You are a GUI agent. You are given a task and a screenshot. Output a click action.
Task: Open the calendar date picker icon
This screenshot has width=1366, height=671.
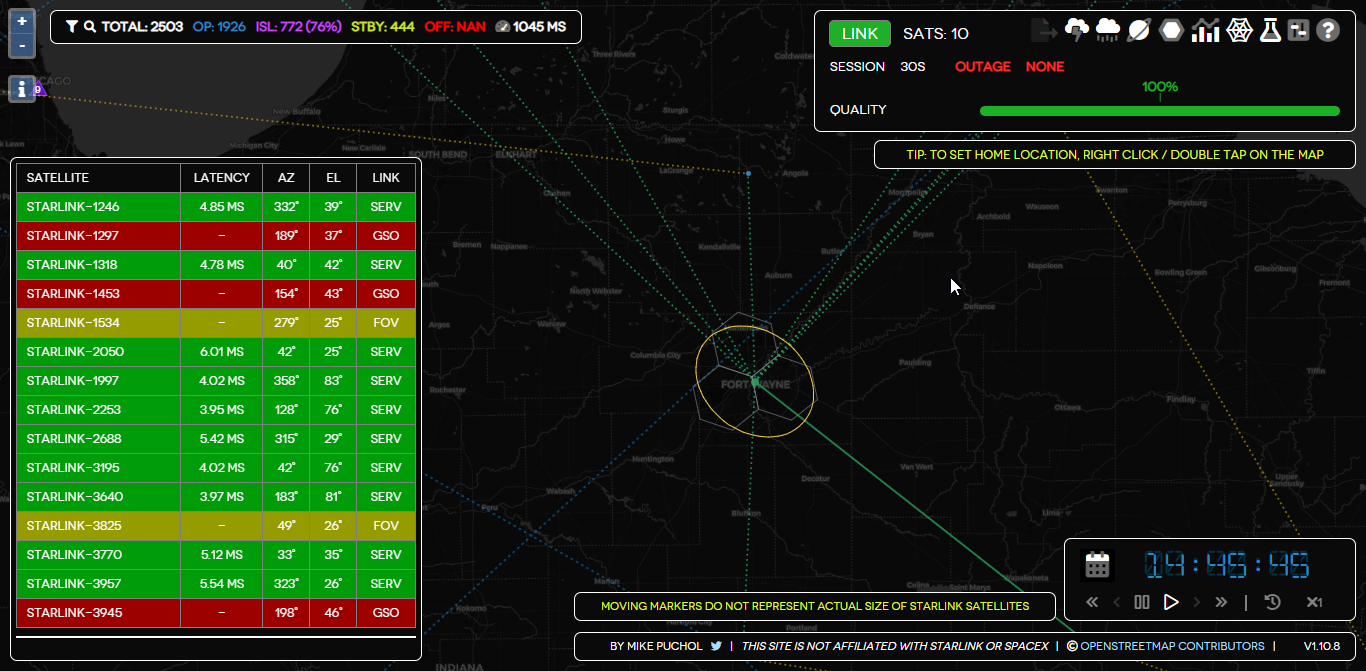tap(1098, 565)
